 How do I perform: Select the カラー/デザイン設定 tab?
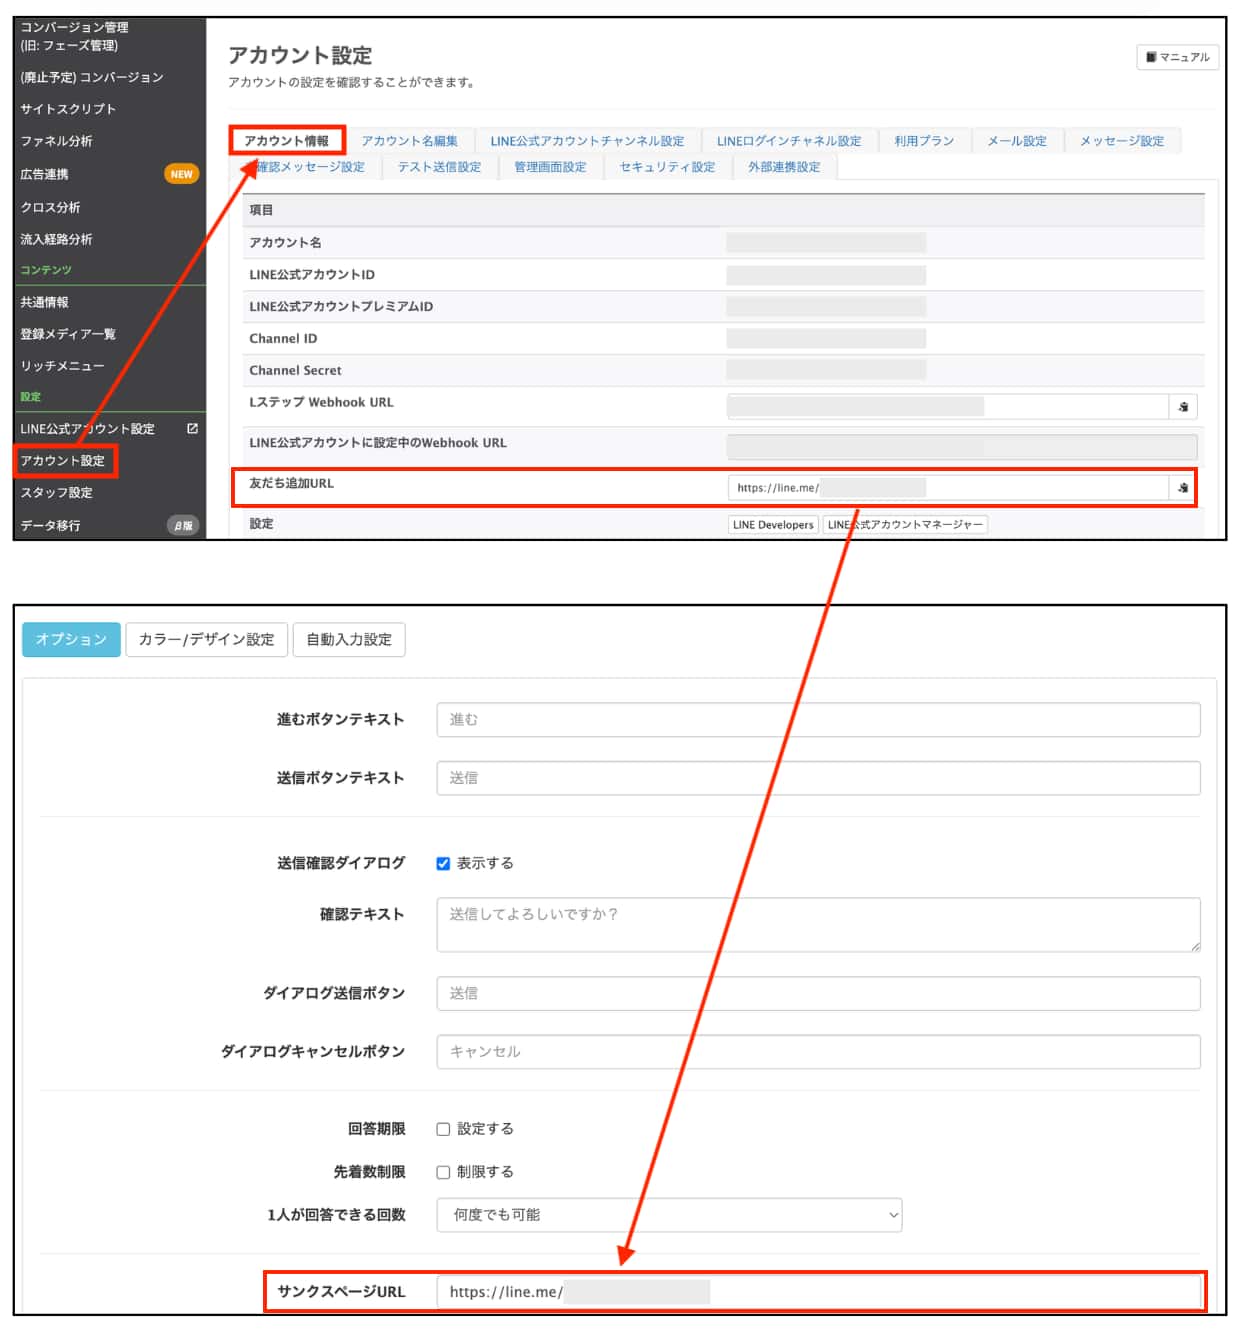pyautogui.click(x=205, y=639)
